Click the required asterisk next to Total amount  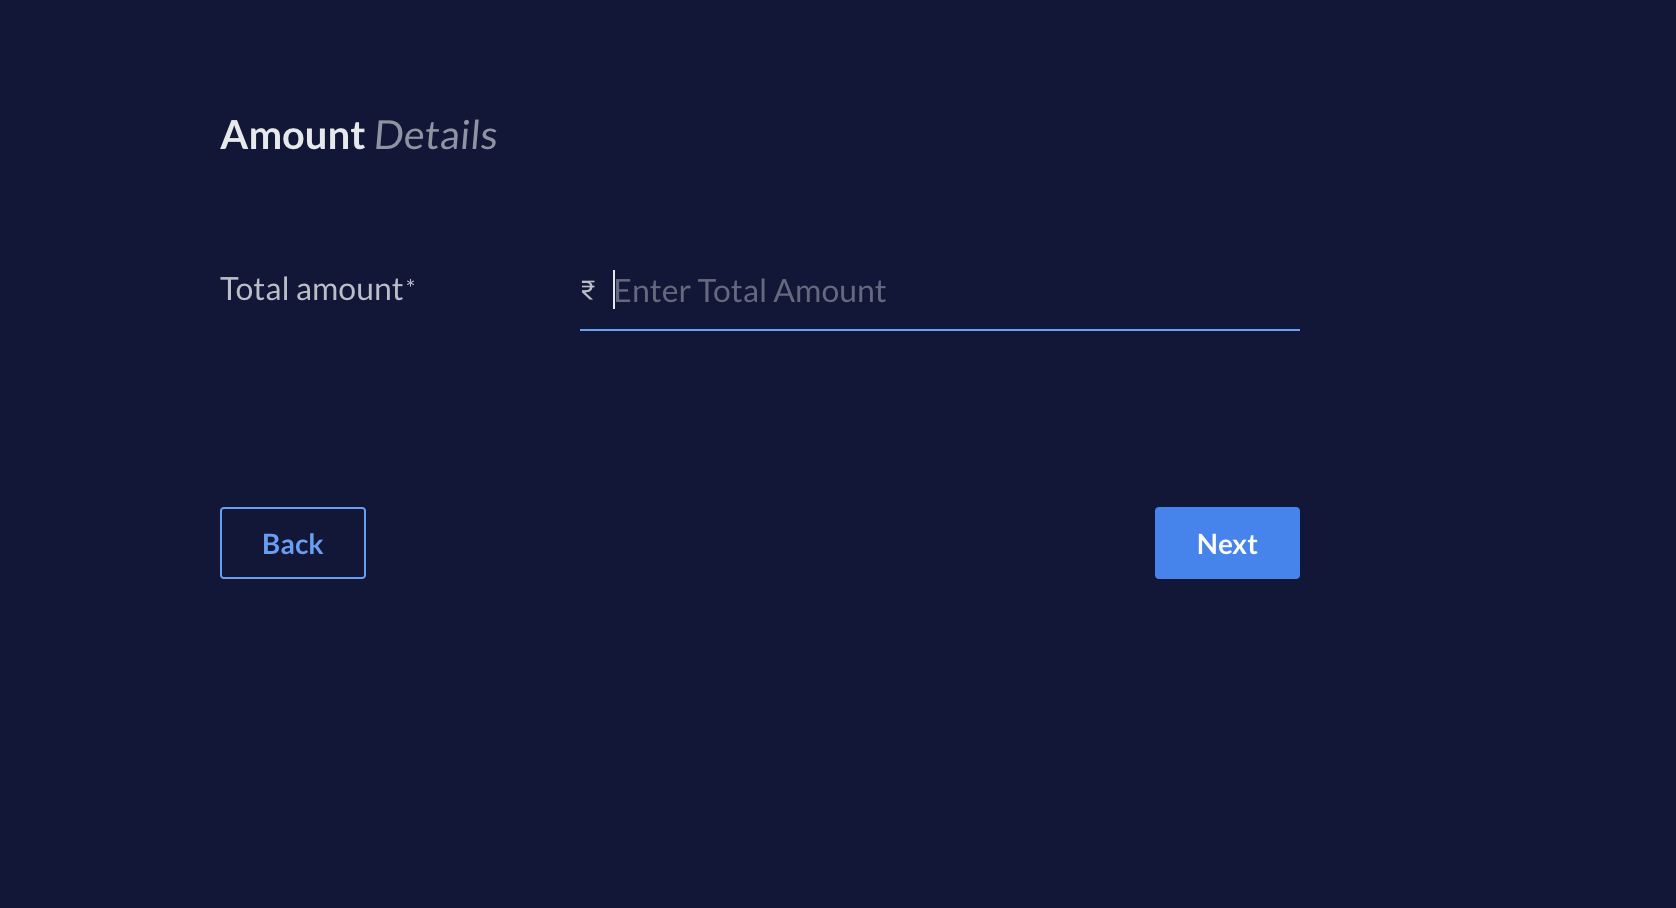pos(411,284)
